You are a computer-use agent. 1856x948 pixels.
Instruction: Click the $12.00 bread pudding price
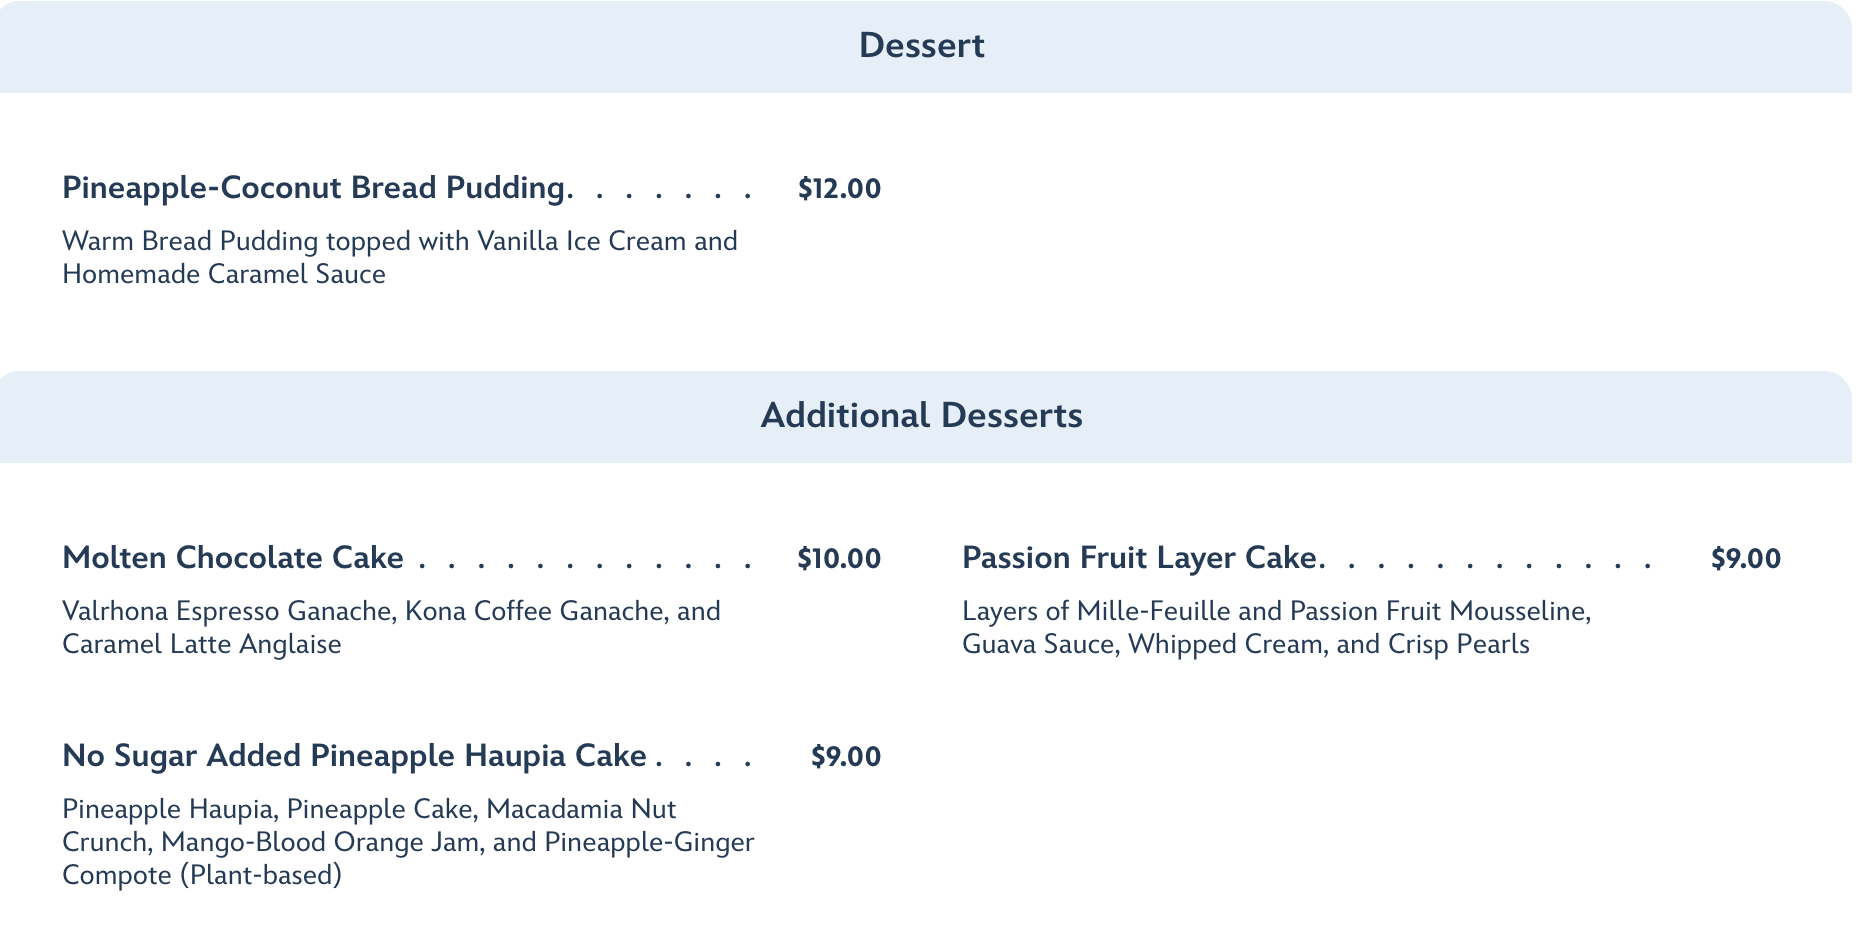[x=839, y=189]
